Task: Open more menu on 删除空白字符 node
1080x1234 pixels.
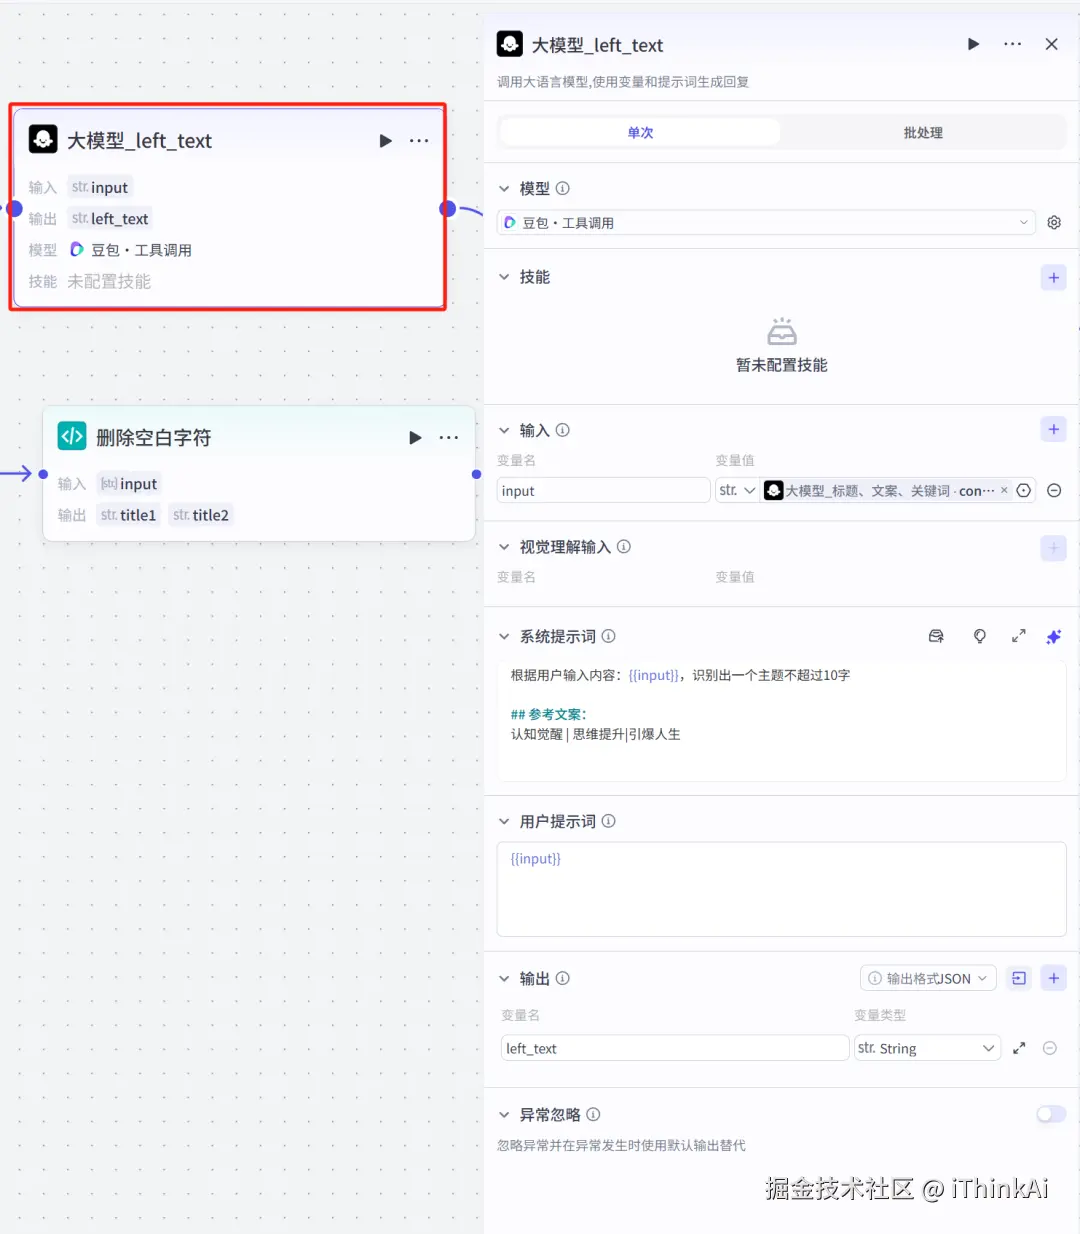Action: pyautogui.click(x=449, y=438)
